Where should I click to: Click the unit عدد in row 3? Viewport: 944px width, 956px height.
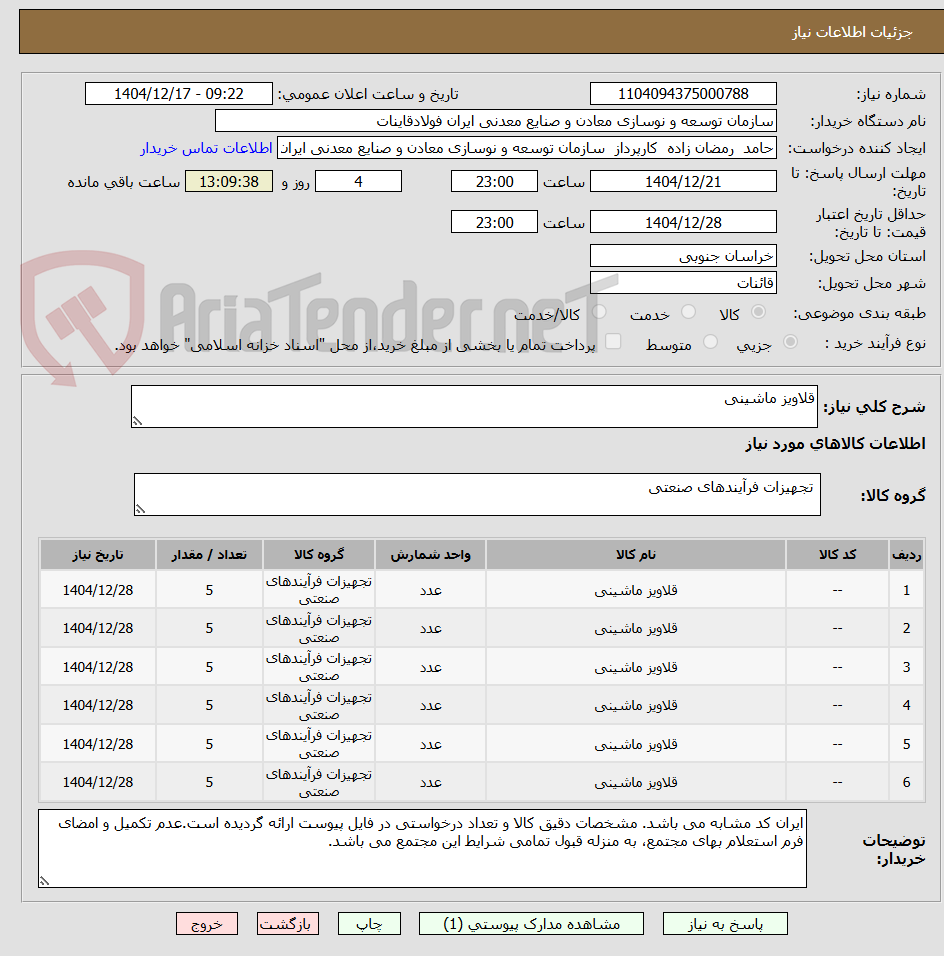(x=431, y=667)
